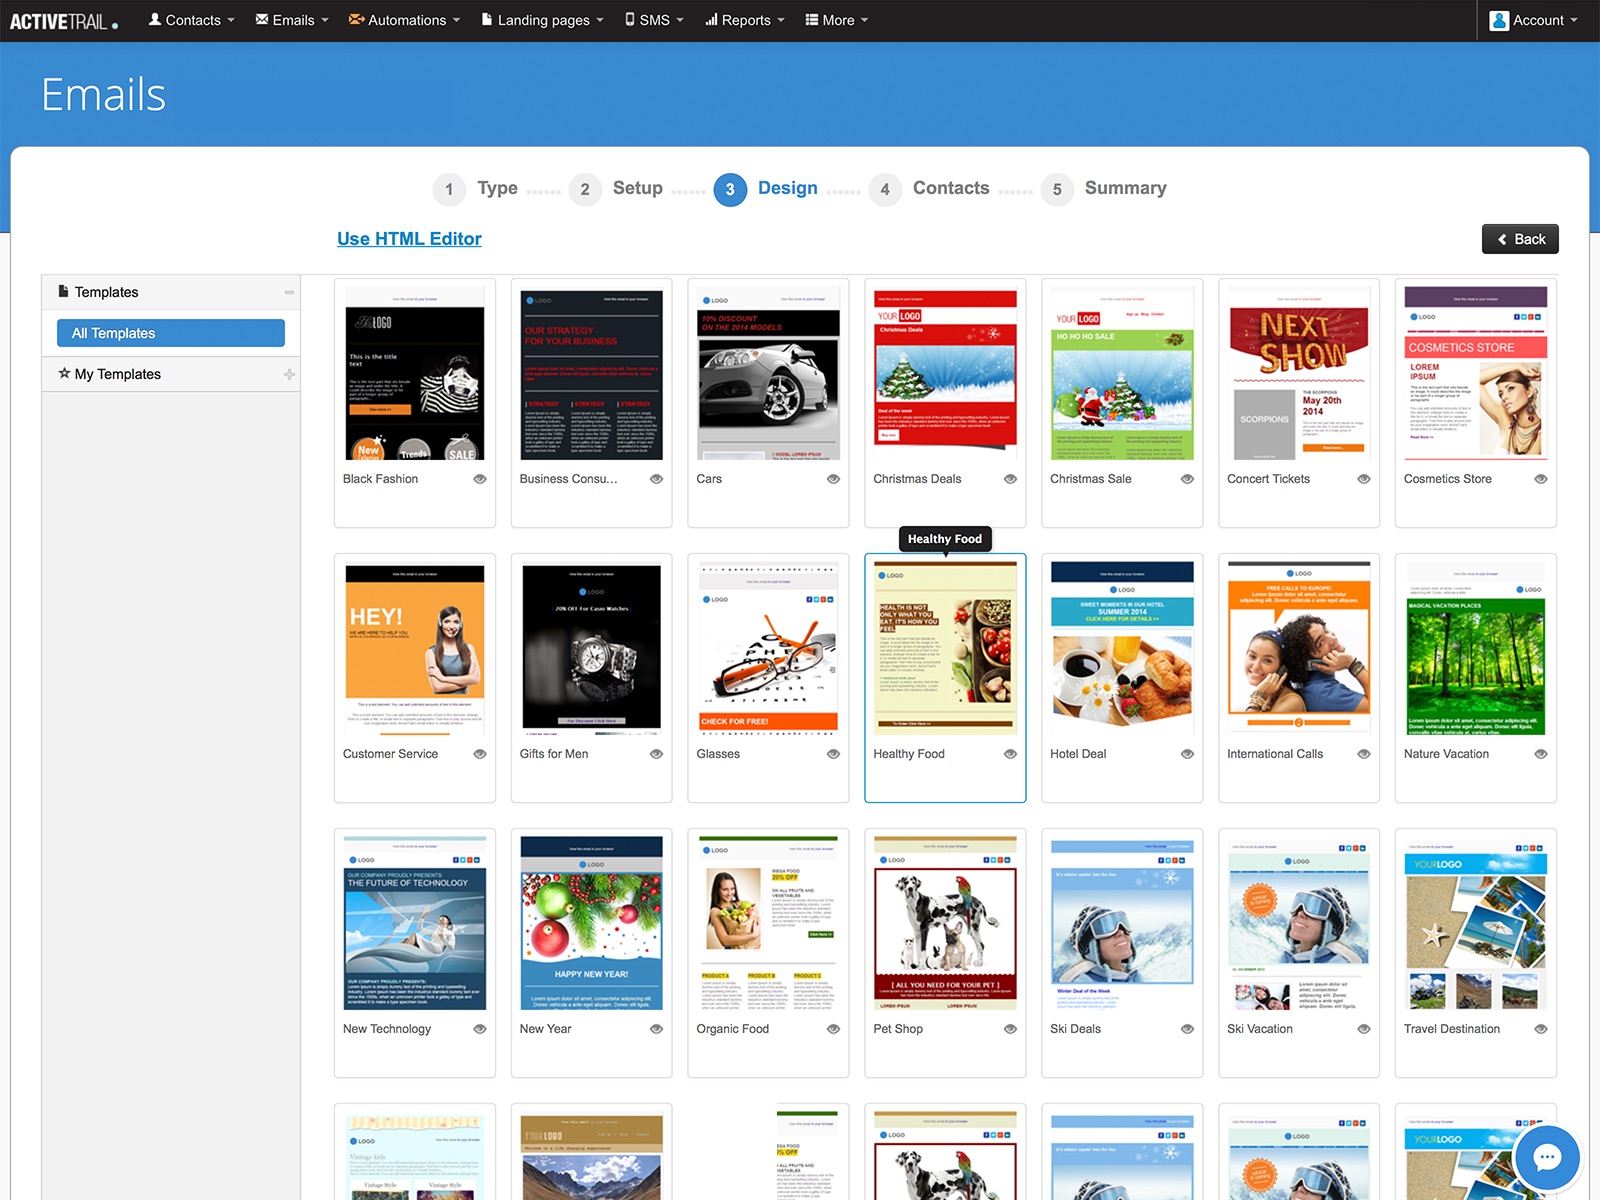Screen dimensions: 1600x1200
Task: Preview the Black Fashion template via eye icon
Action: (x=480, y=479)
